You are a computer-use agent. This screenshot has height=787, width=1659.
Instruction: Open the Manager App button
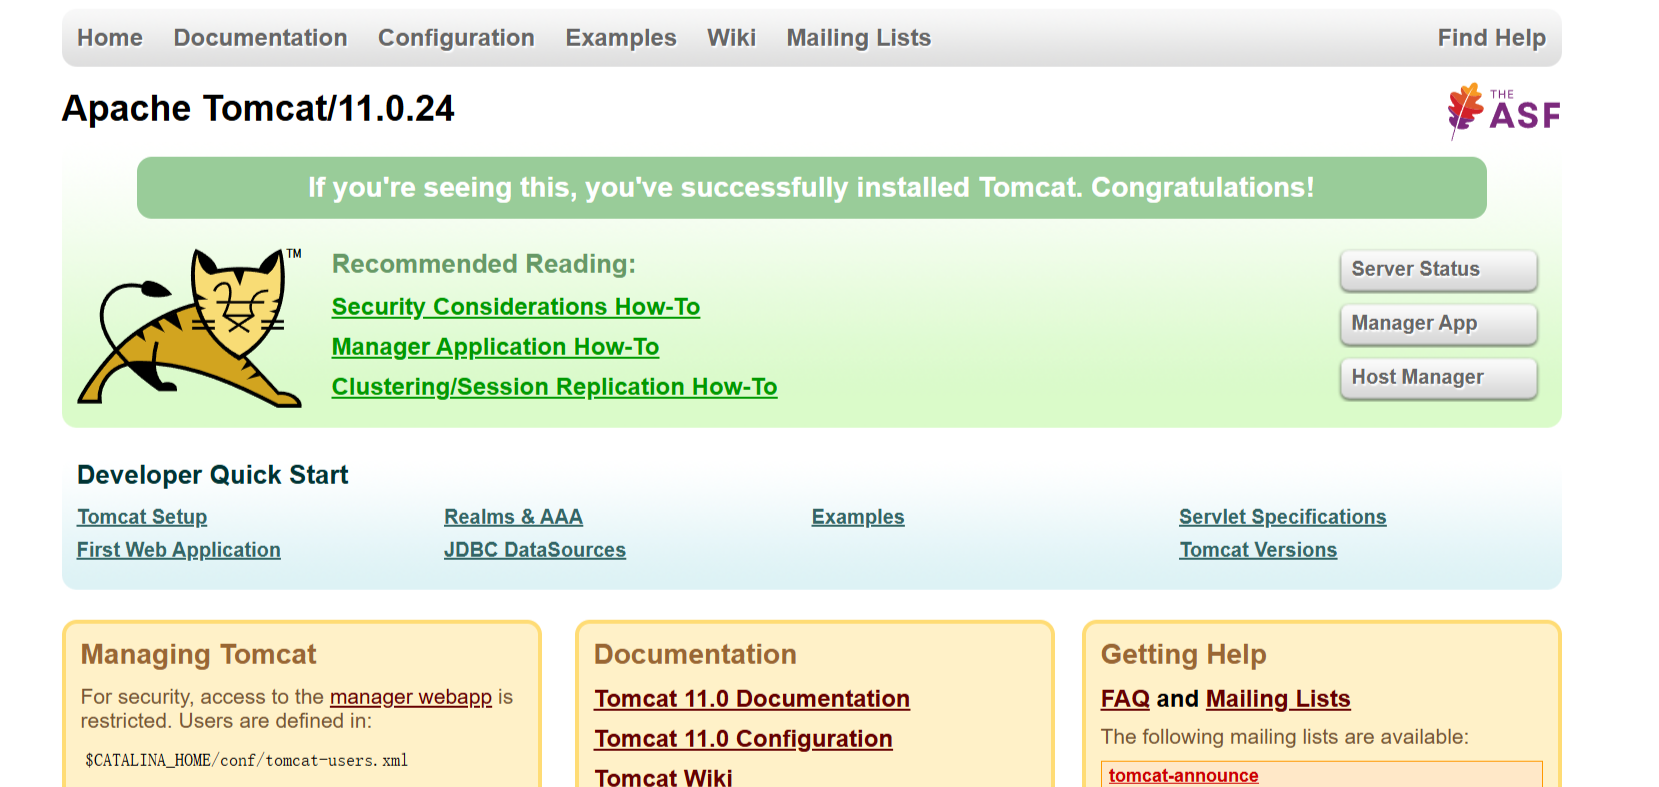(x=1438, y=324)
